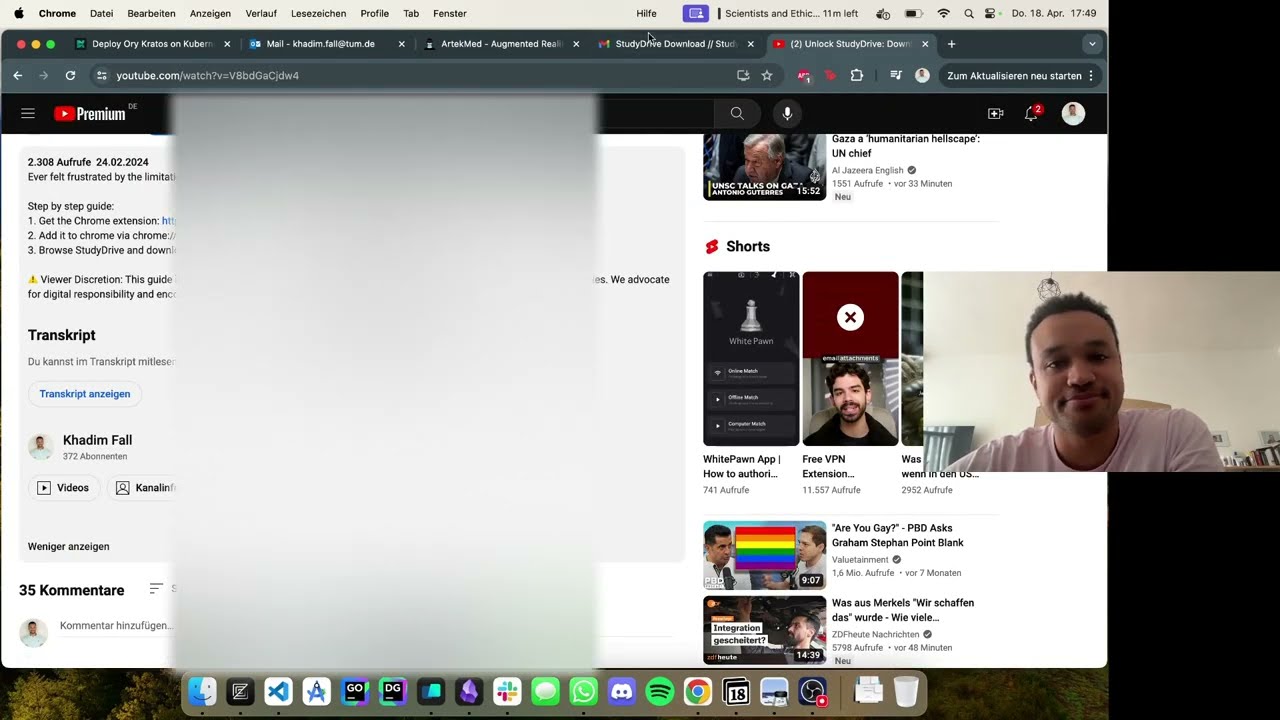Open Chrome extensions puzzle icon
Image resolution: width=1280 pixels, height=720 pixels.
[857, 75]
